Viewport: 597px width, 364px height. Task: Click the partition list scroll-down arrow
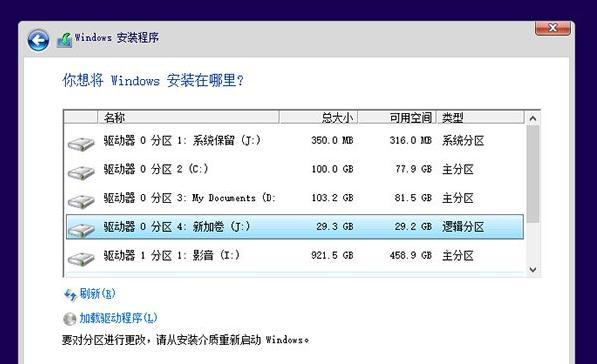(533, 270)
